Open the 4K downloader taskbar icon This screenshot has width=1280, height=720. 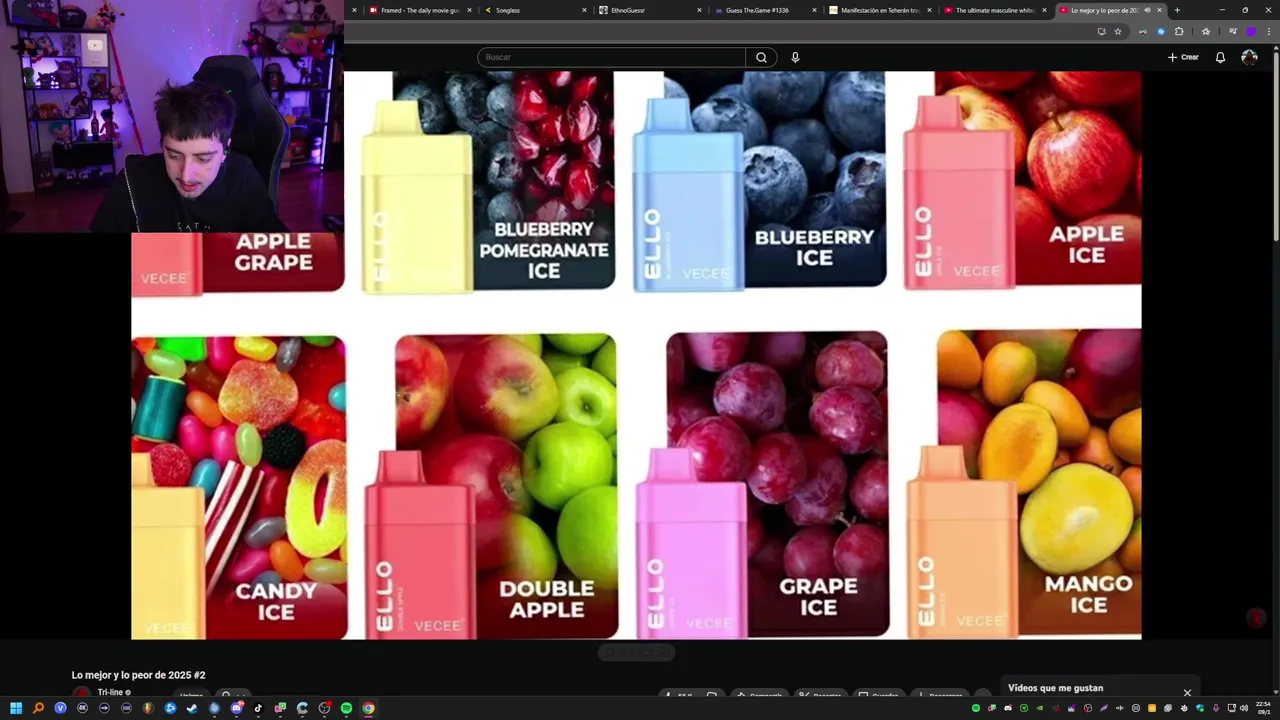tap(82, 708)
